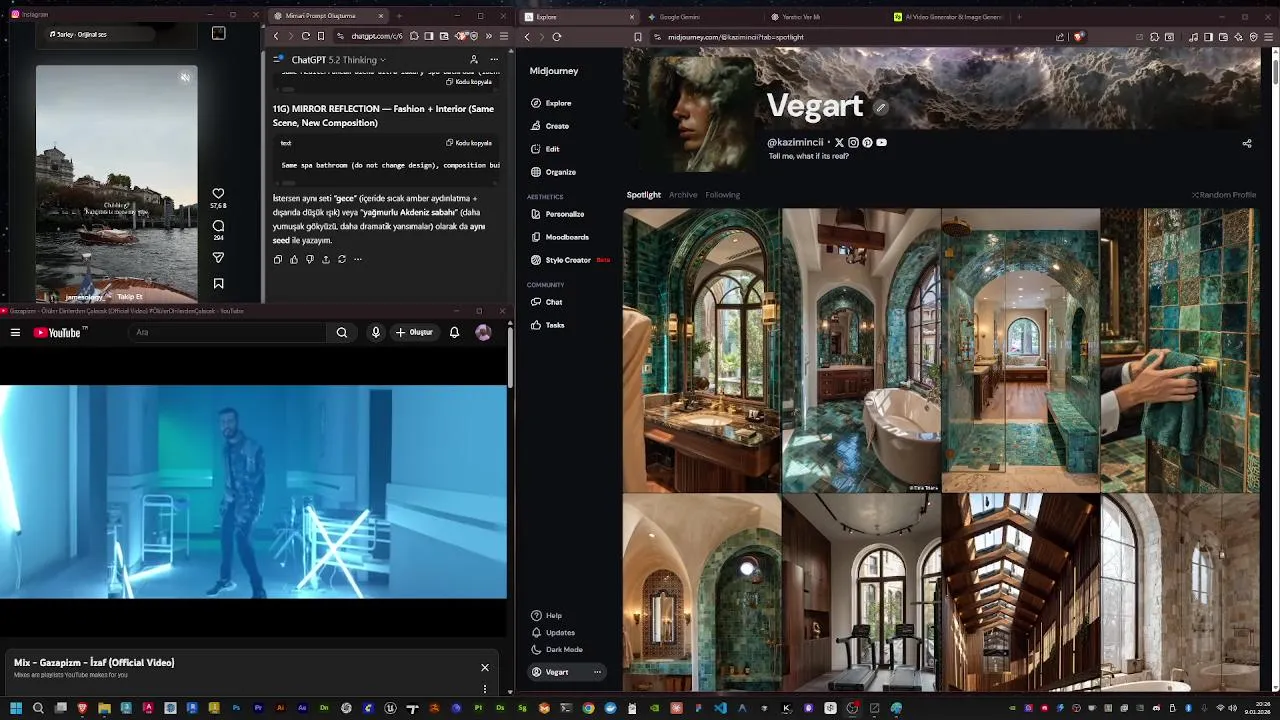Screen dimensions: 1280x720
Task: Edit the Vegart profile name pencil icon
Action: pos(881,107)
